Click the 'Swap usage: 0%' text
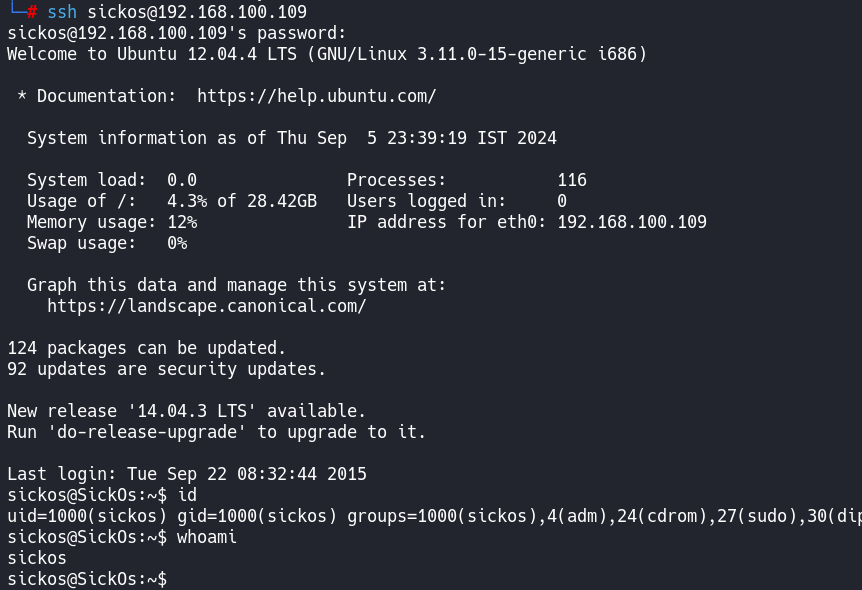 [x=107, y=243]
